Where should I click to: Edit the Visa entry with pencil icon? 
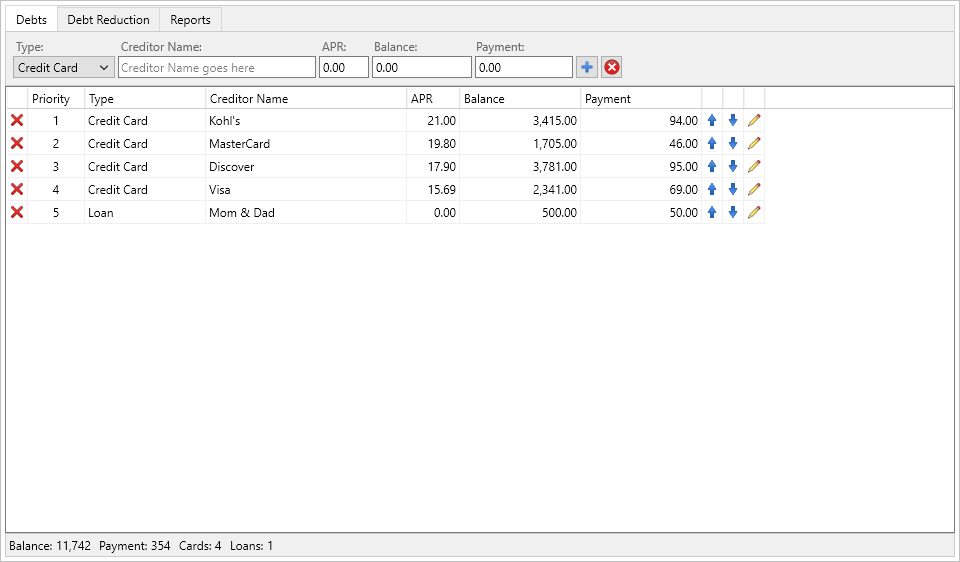click(x=754, y=189)
